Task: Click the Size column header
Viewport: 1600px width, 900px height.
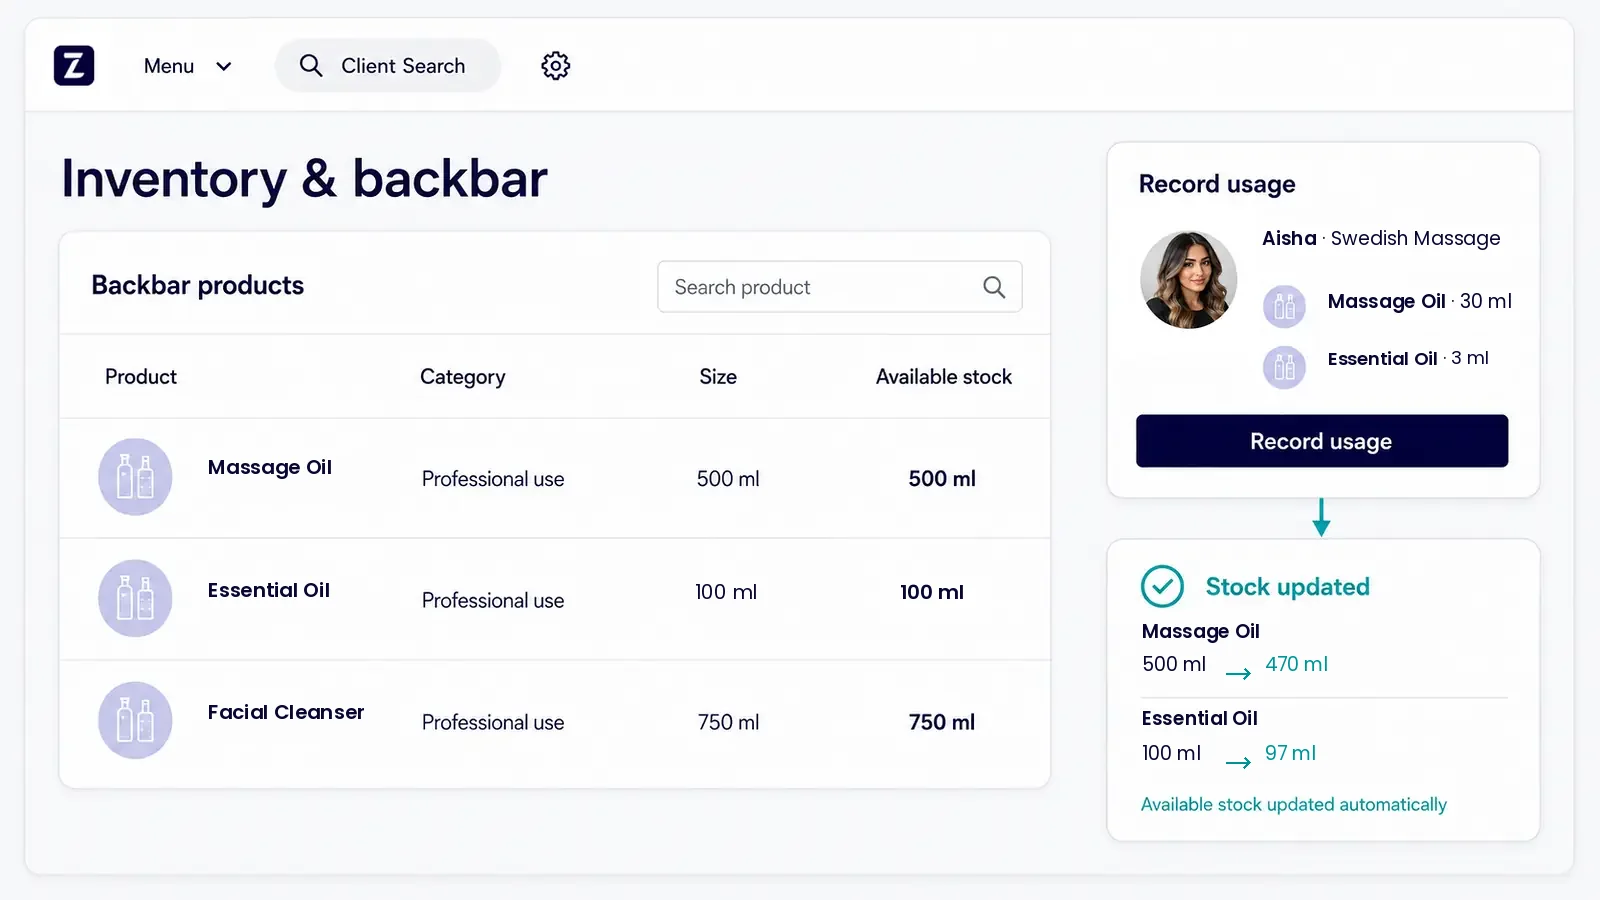Action: pos(718,377)
